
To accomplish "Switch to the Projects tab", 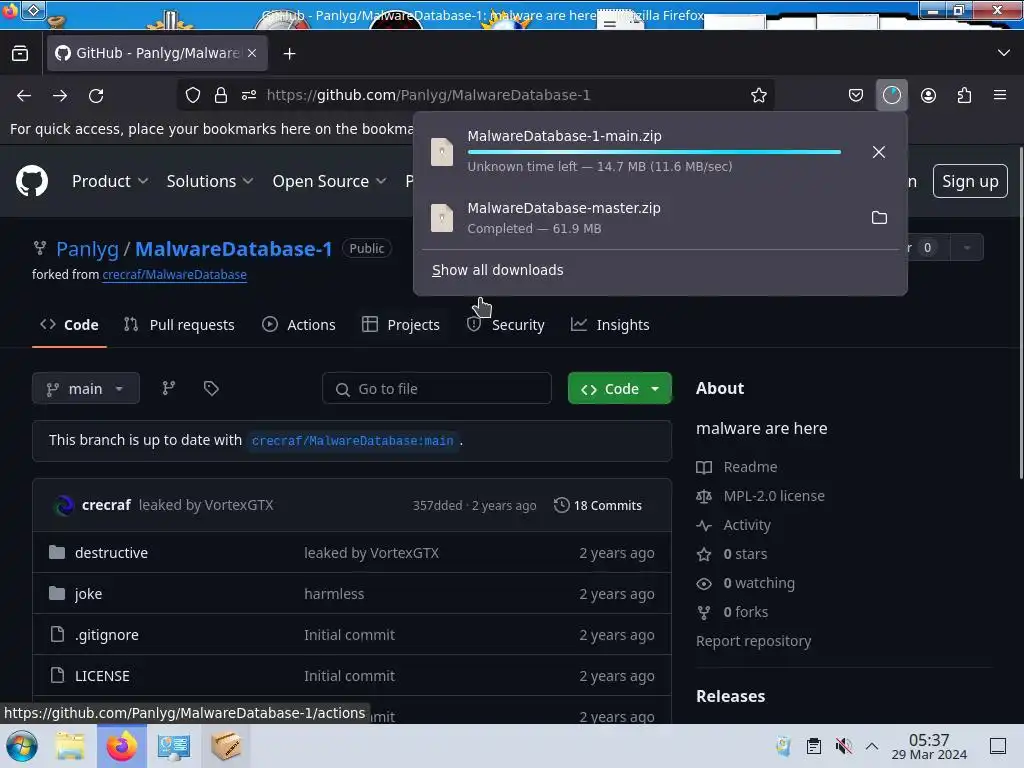I will pos(400,325).
